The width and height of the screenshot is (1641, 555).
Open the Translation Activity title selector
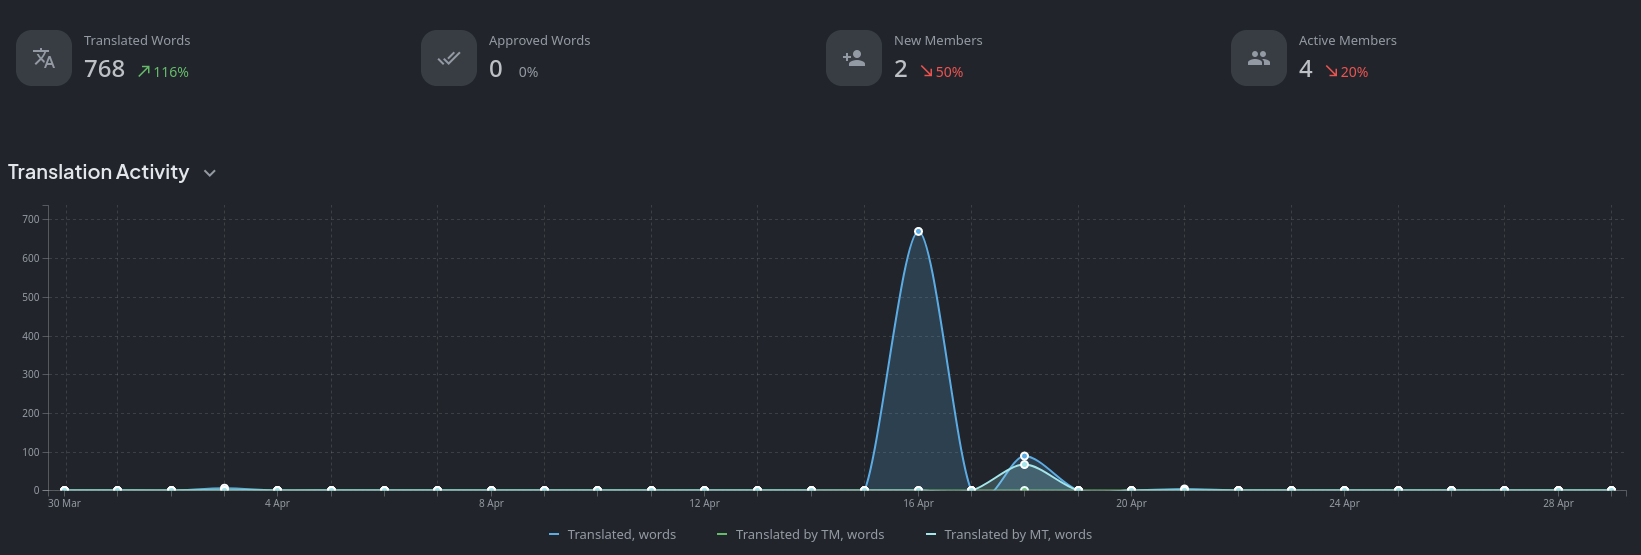[98, 172]
